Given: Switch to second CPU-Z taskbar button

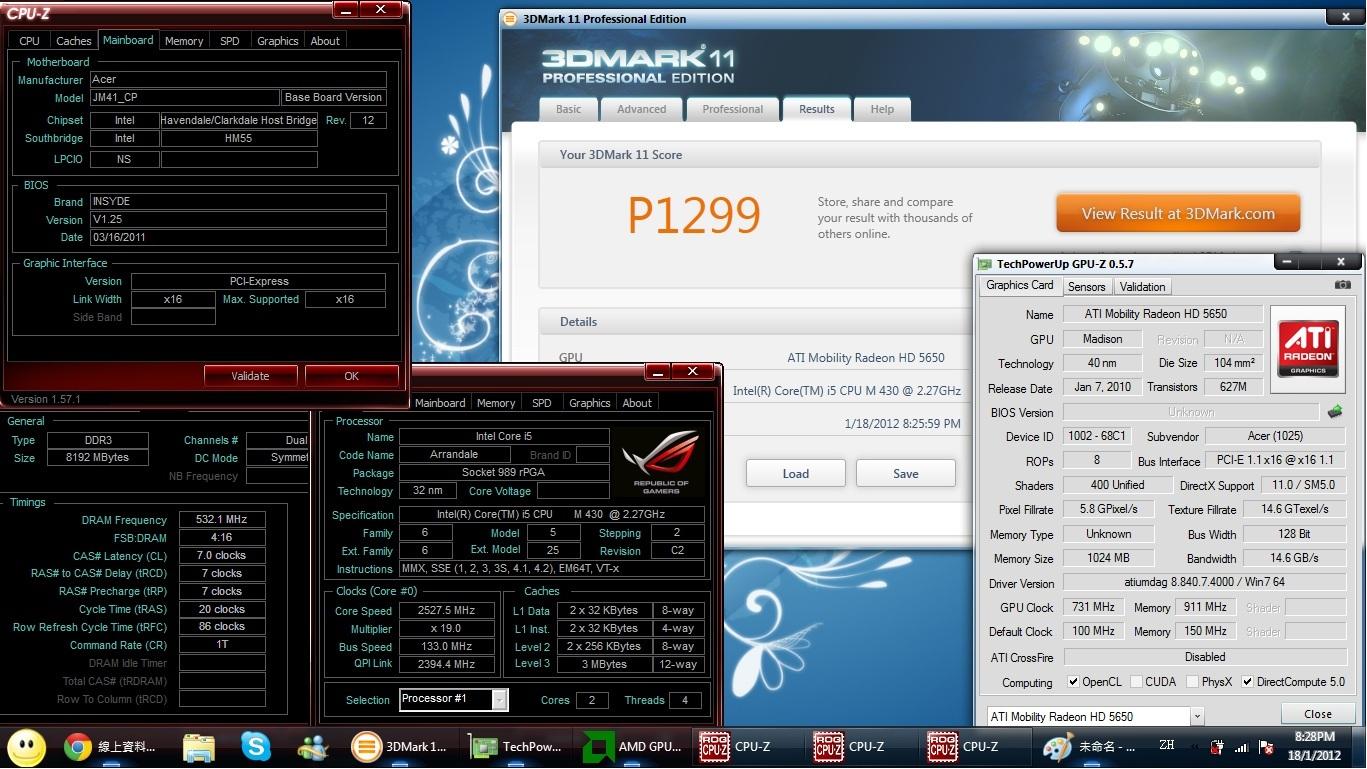Looking at the screenshot, I should (862, 747).
